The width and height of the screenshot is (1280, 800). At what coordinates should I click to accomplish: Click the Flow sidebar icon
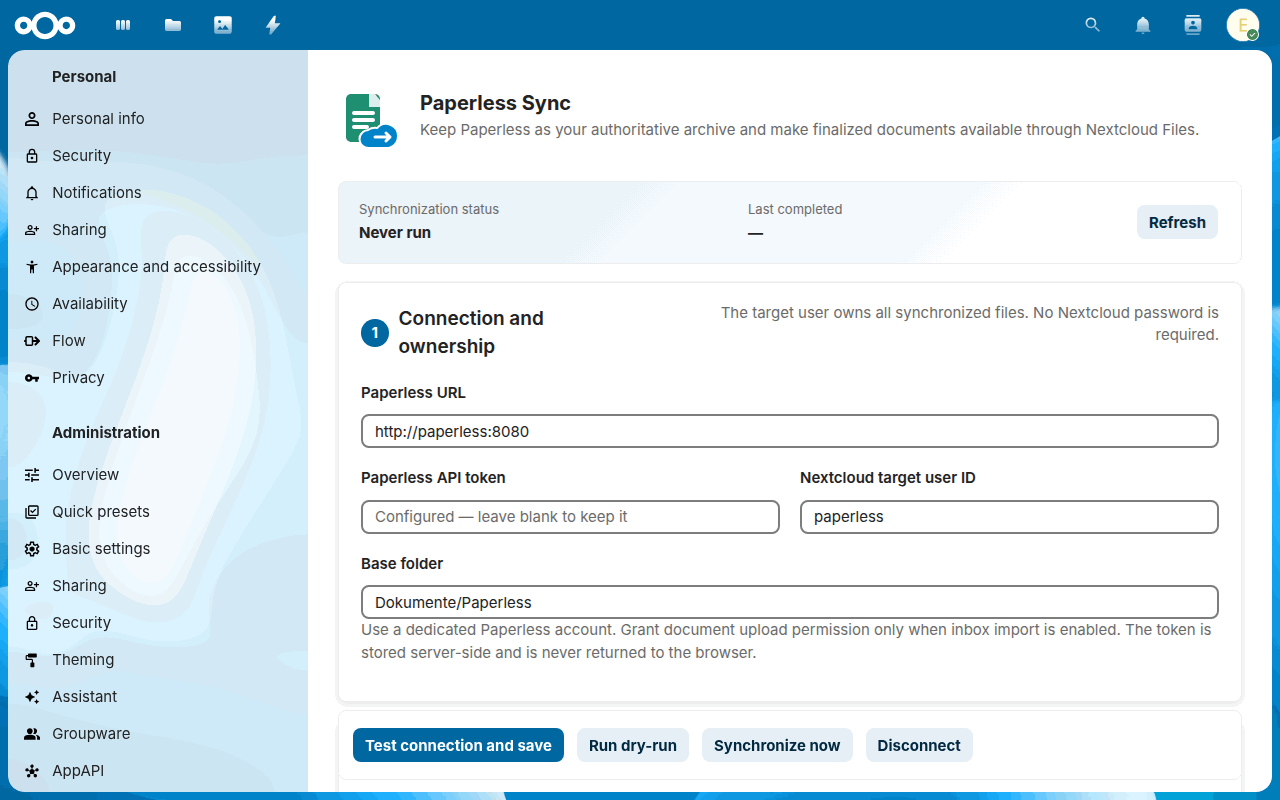point(32,341)
